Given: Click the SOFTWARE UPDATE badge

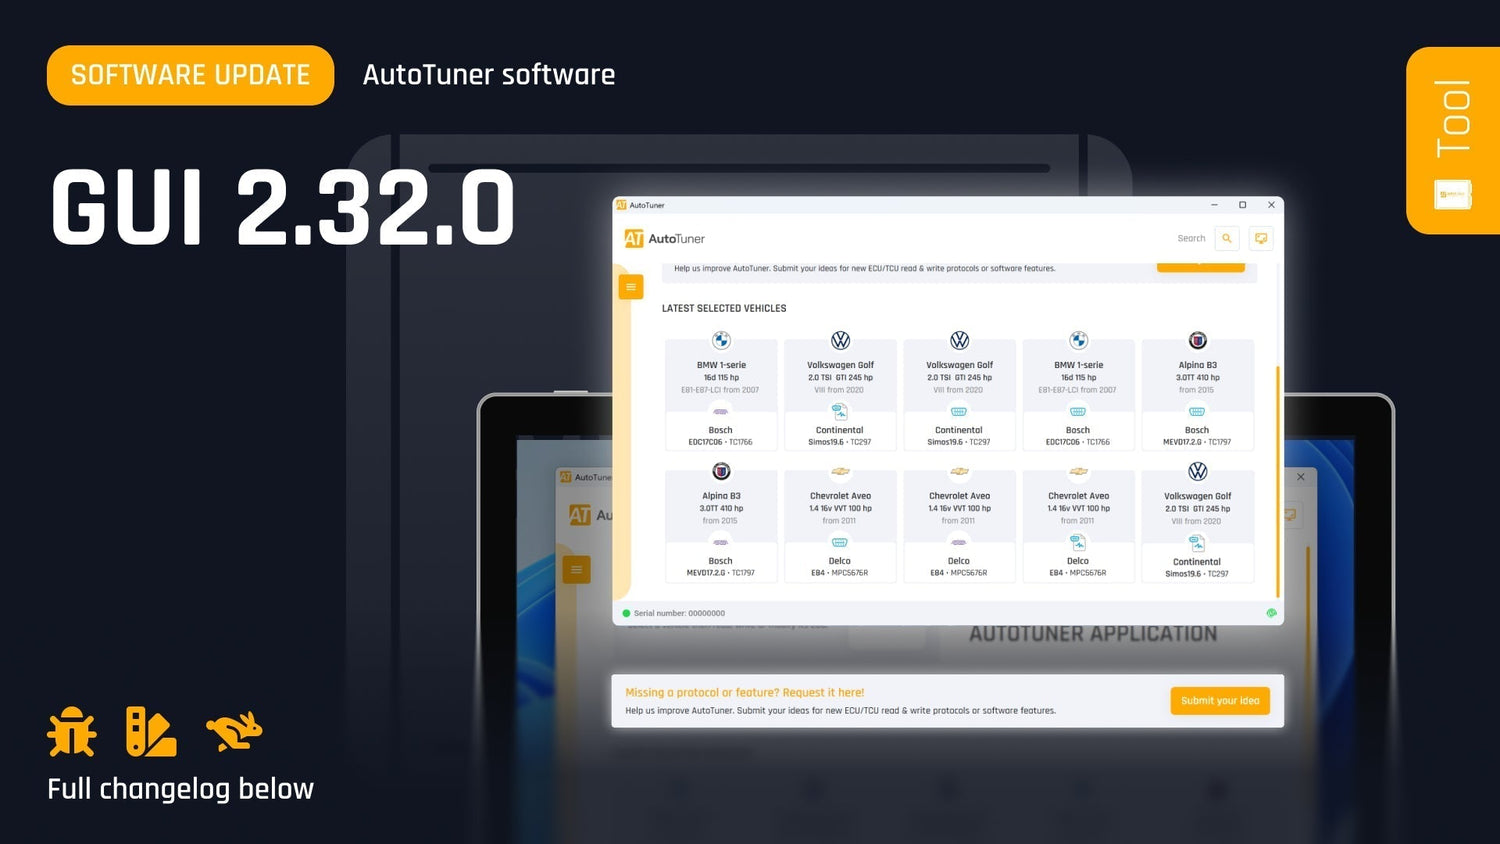Looking at the screenshot, I should click(190, 75).
